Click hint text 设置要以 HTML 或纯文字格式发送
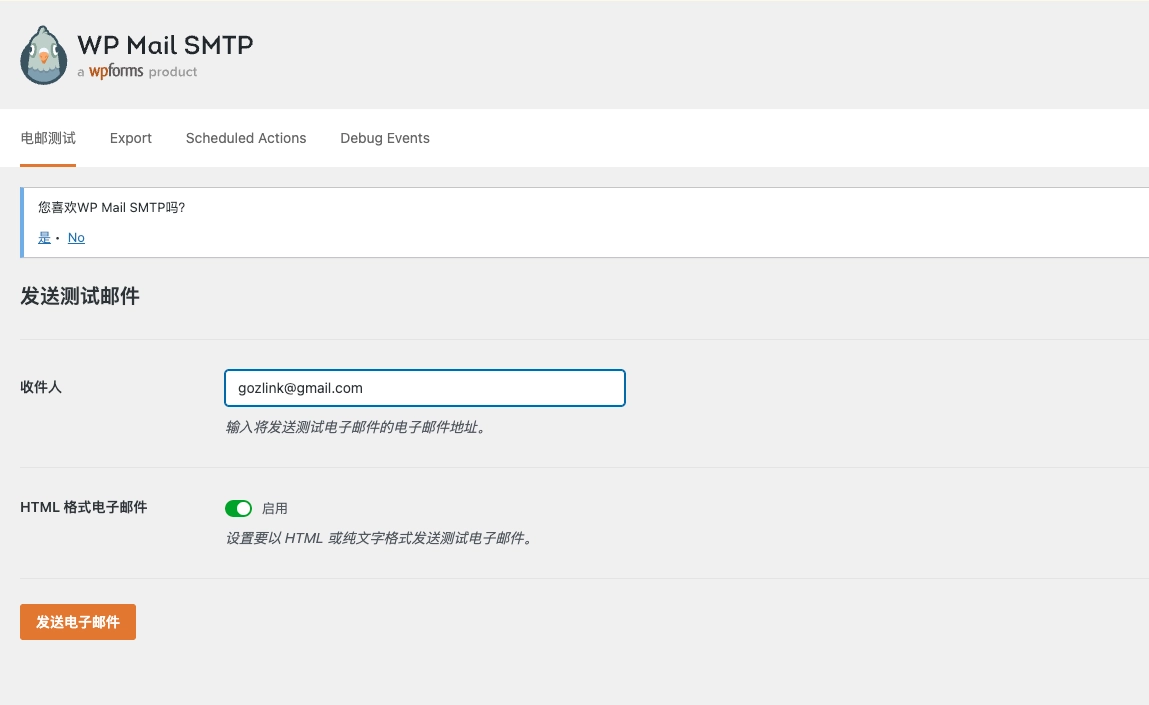Viewport: 1149px width, 705px height. coord(380,538)
